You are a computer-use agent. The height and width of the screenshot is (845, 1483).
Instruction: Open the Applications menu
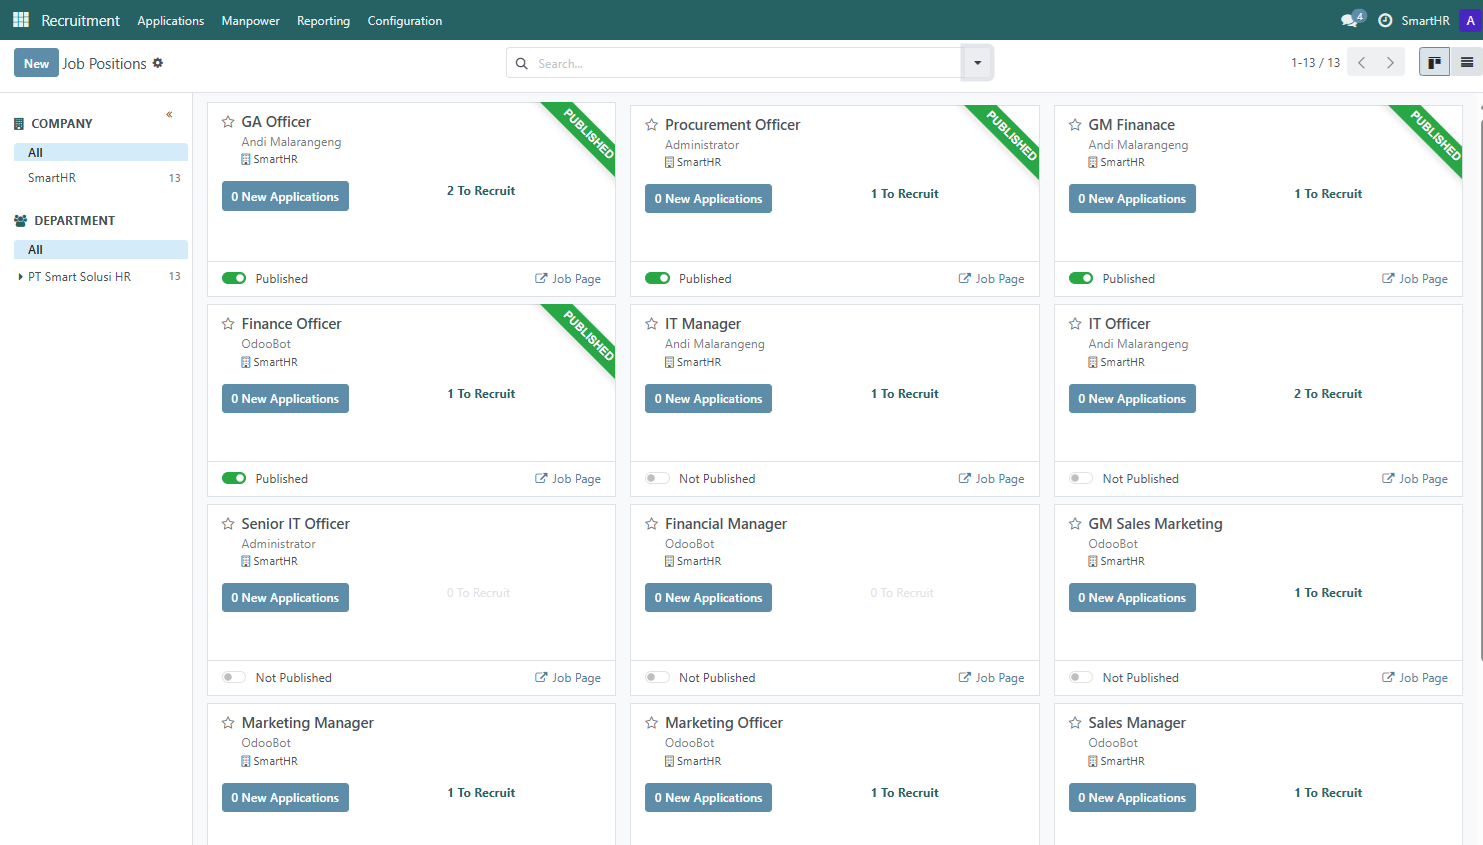pos(170,21)
